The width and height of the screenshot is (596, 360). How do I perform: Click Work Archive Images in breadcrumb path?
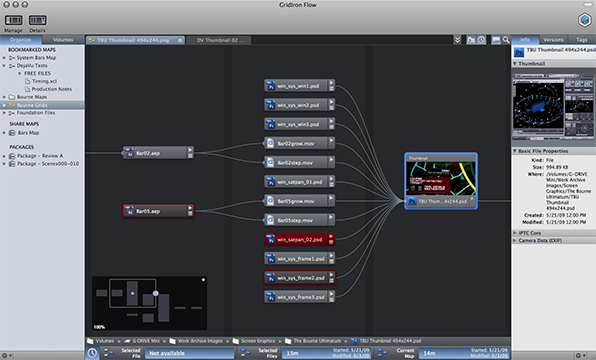tap(200, 341)
